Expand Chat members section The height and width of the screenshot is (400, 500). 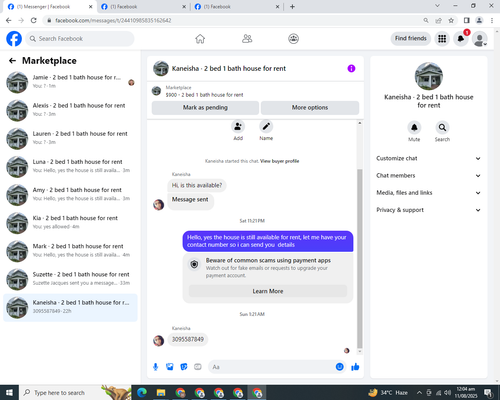[x=429, y=176]
